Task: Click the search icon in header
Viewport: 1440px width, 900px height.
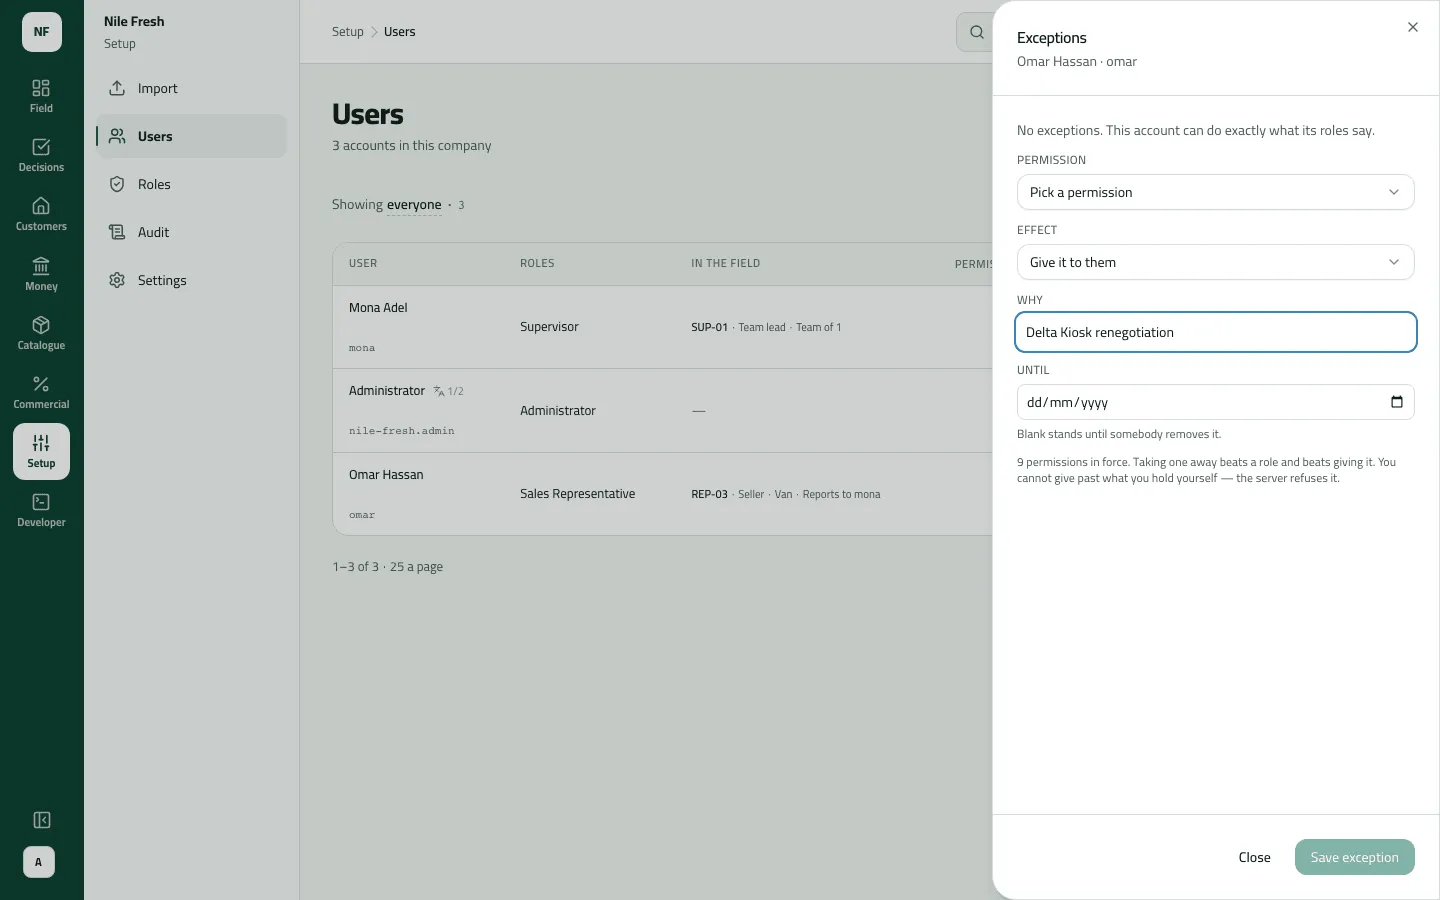Action: 976,32
